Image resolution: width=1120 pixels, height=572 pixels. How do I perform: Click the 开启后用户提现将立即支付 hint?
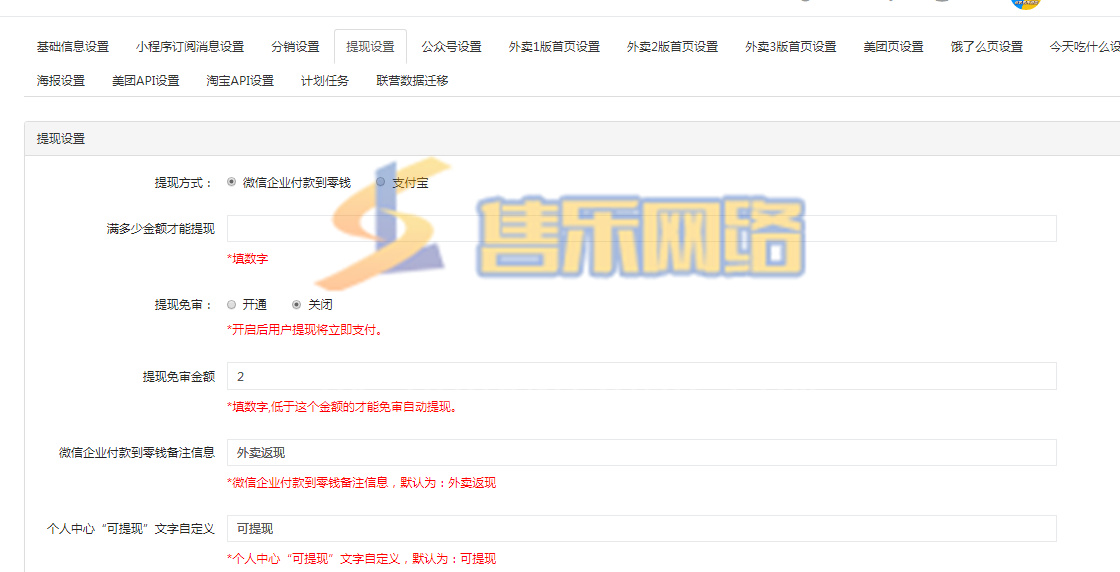305,331
